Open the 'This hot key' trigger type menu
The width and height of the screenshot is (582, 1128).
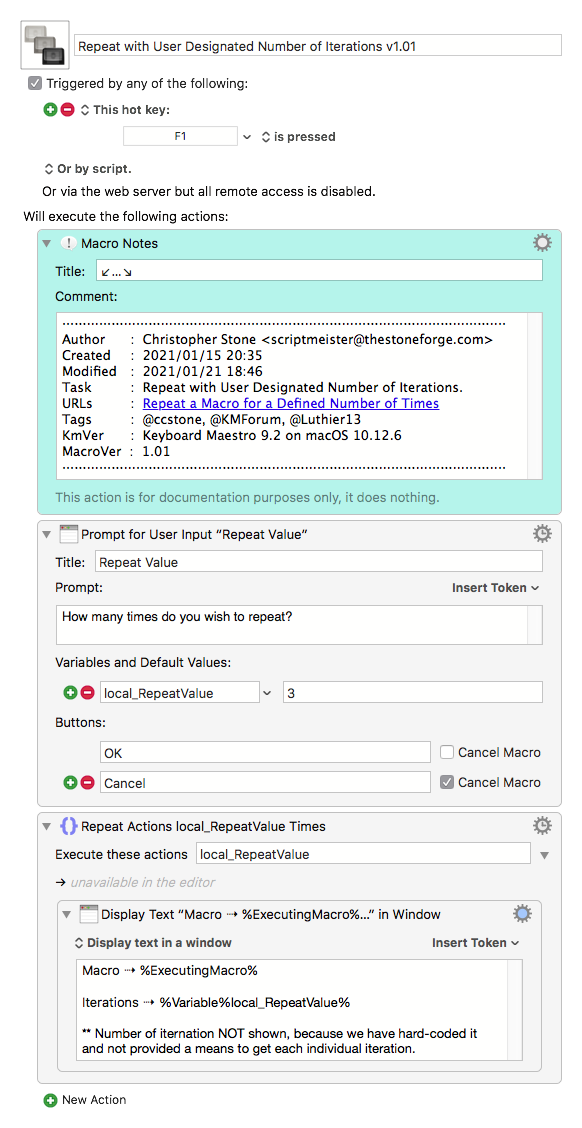click(x=124, y=110)
